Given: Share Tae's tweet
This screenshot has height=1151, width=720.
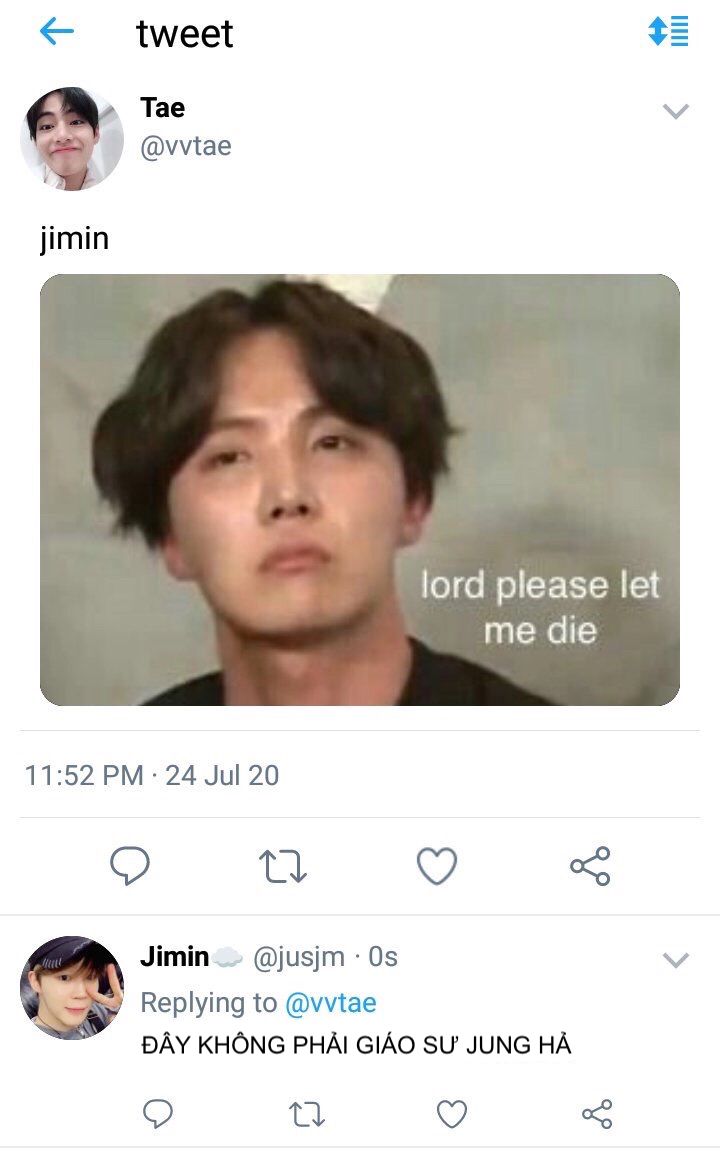Looking at the screenshot, I should [x=590, y=866].
